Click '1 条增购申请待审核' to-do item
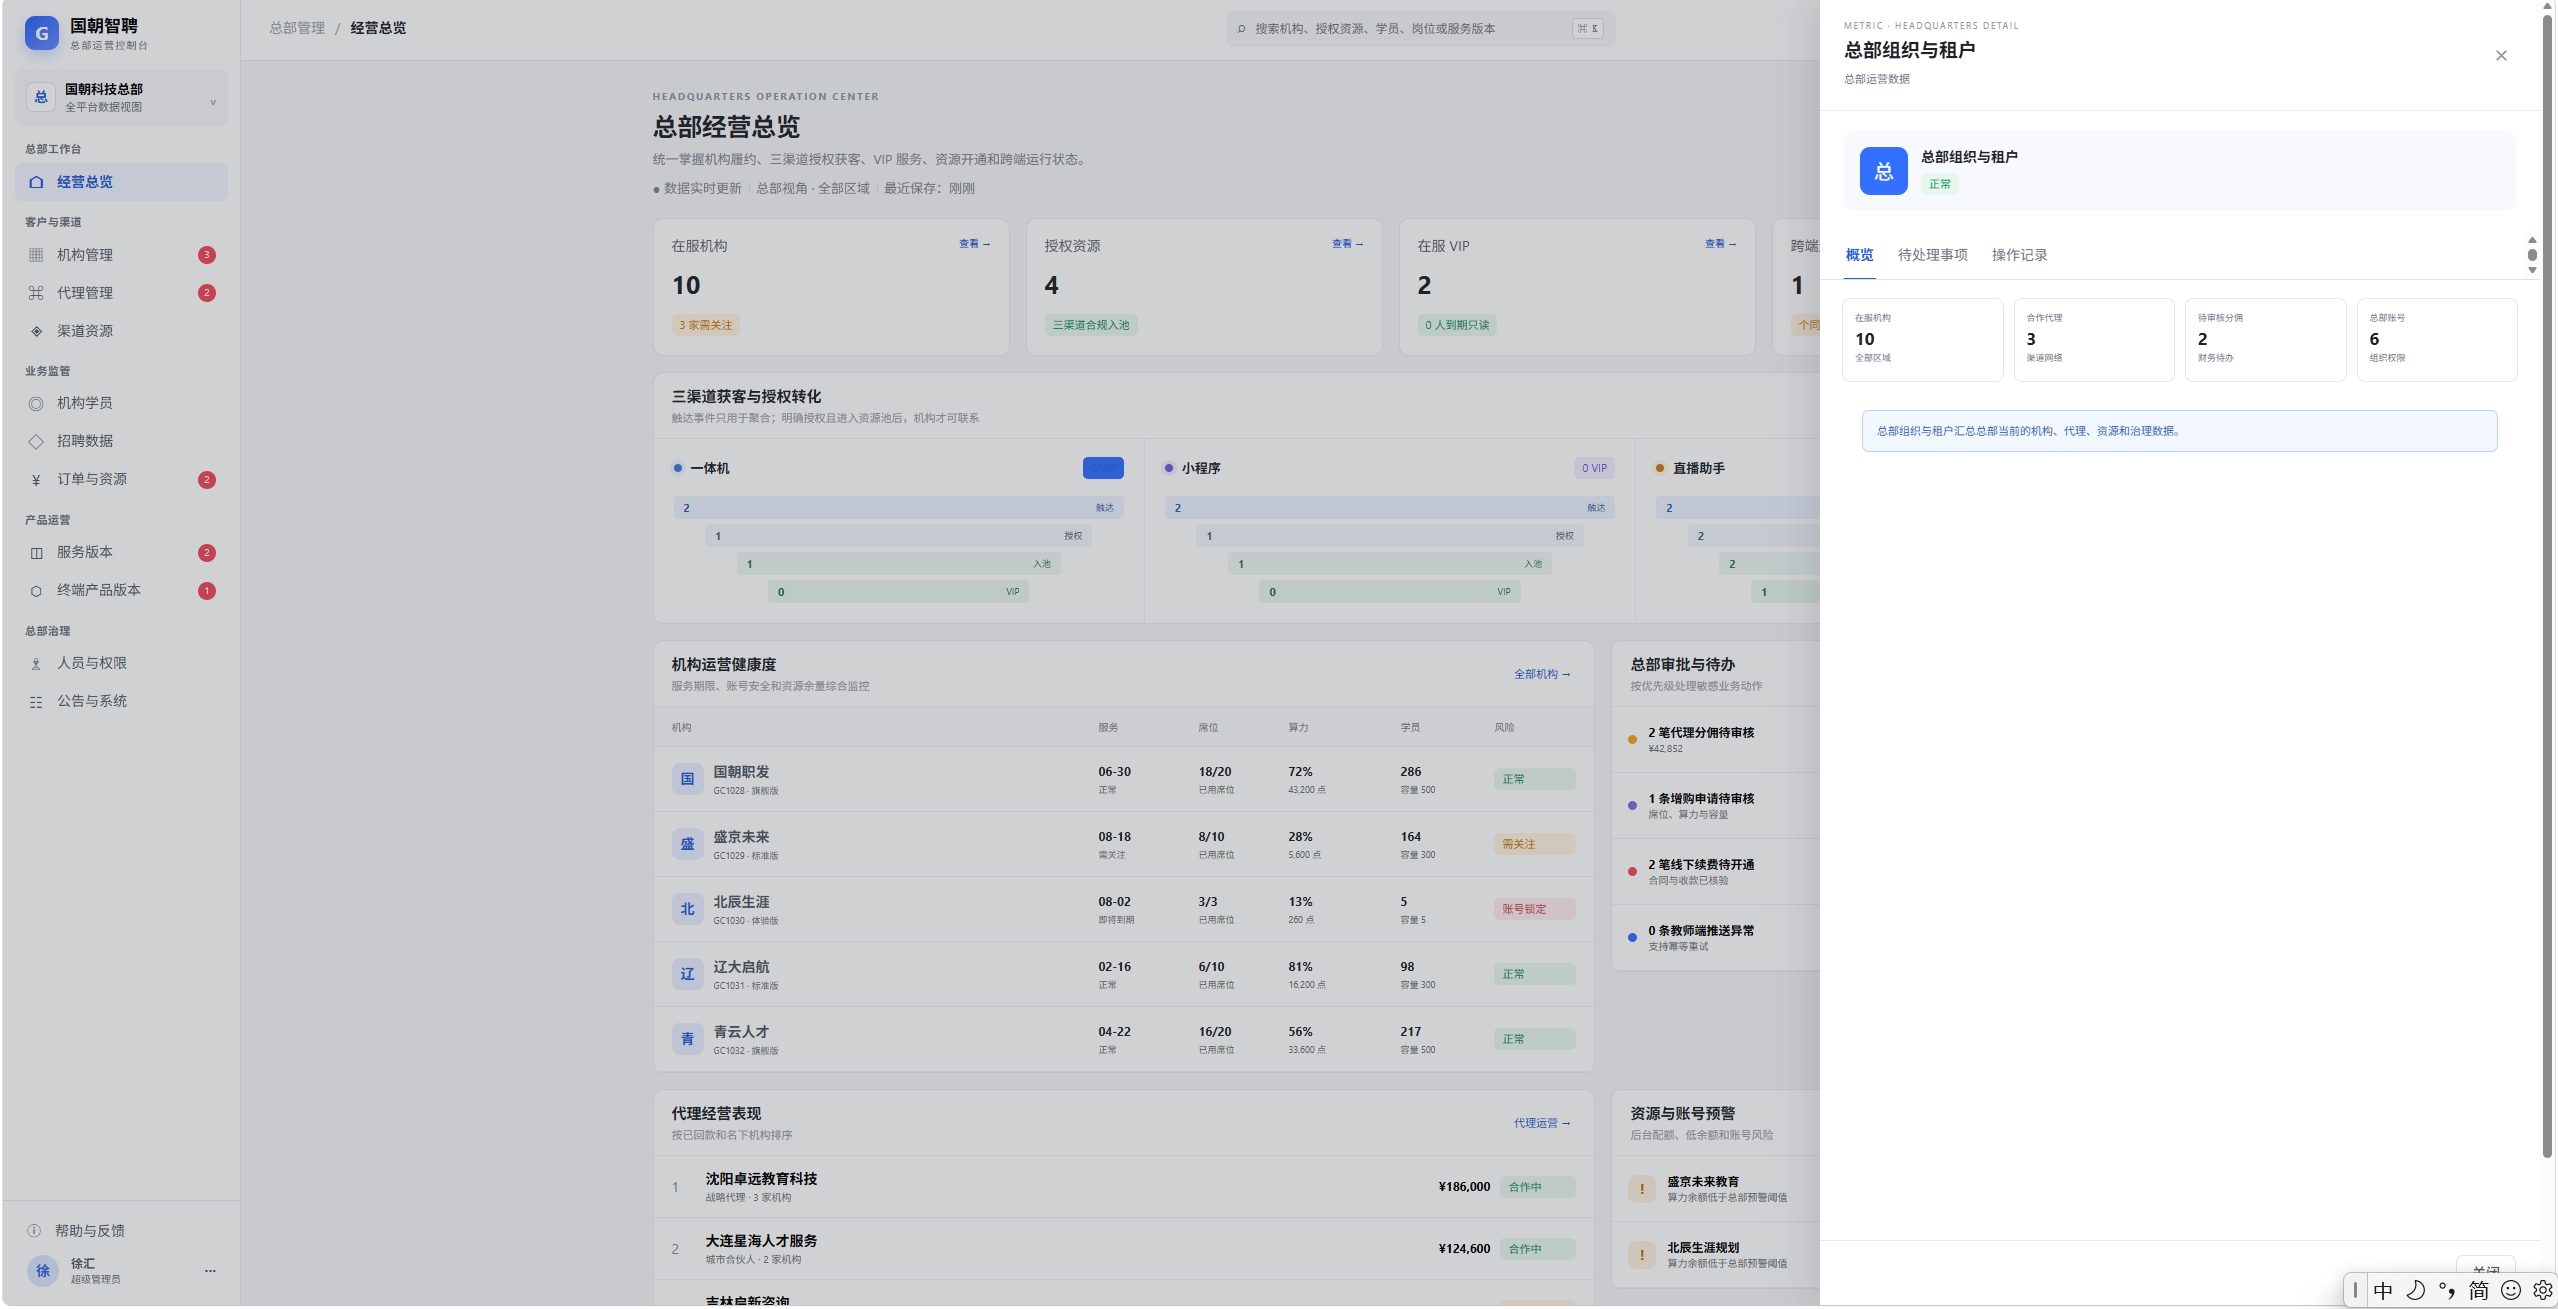Screen dimensions: 2558x1309 click(x=1716, y=806)
